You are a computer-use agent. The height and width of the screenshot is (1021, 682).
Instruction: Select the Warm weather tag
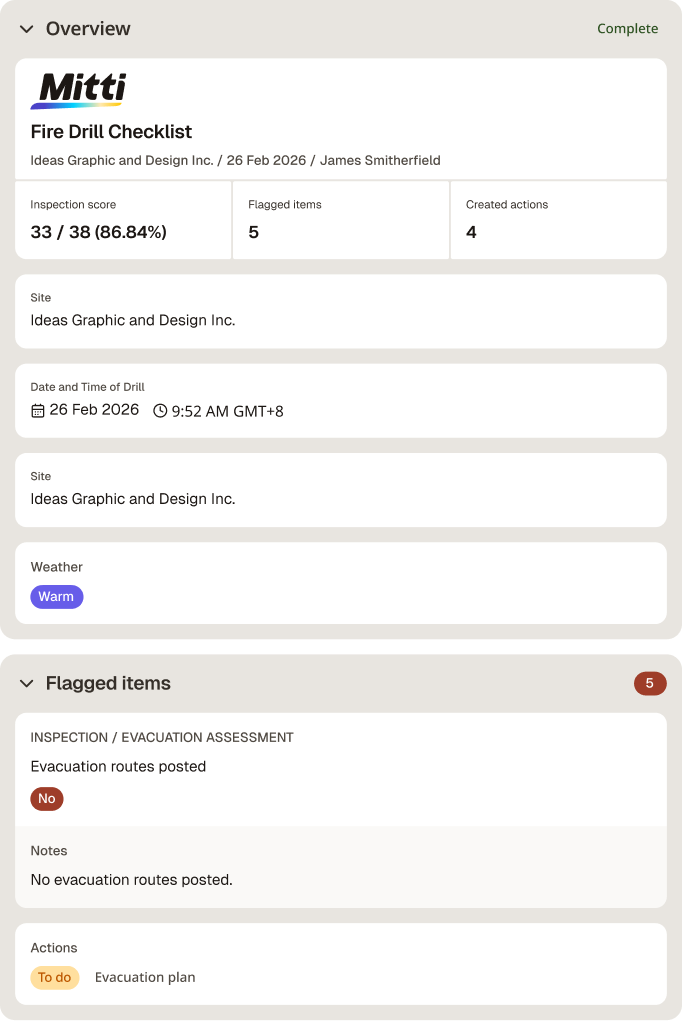pyautogui.click(x=57, y=596)
